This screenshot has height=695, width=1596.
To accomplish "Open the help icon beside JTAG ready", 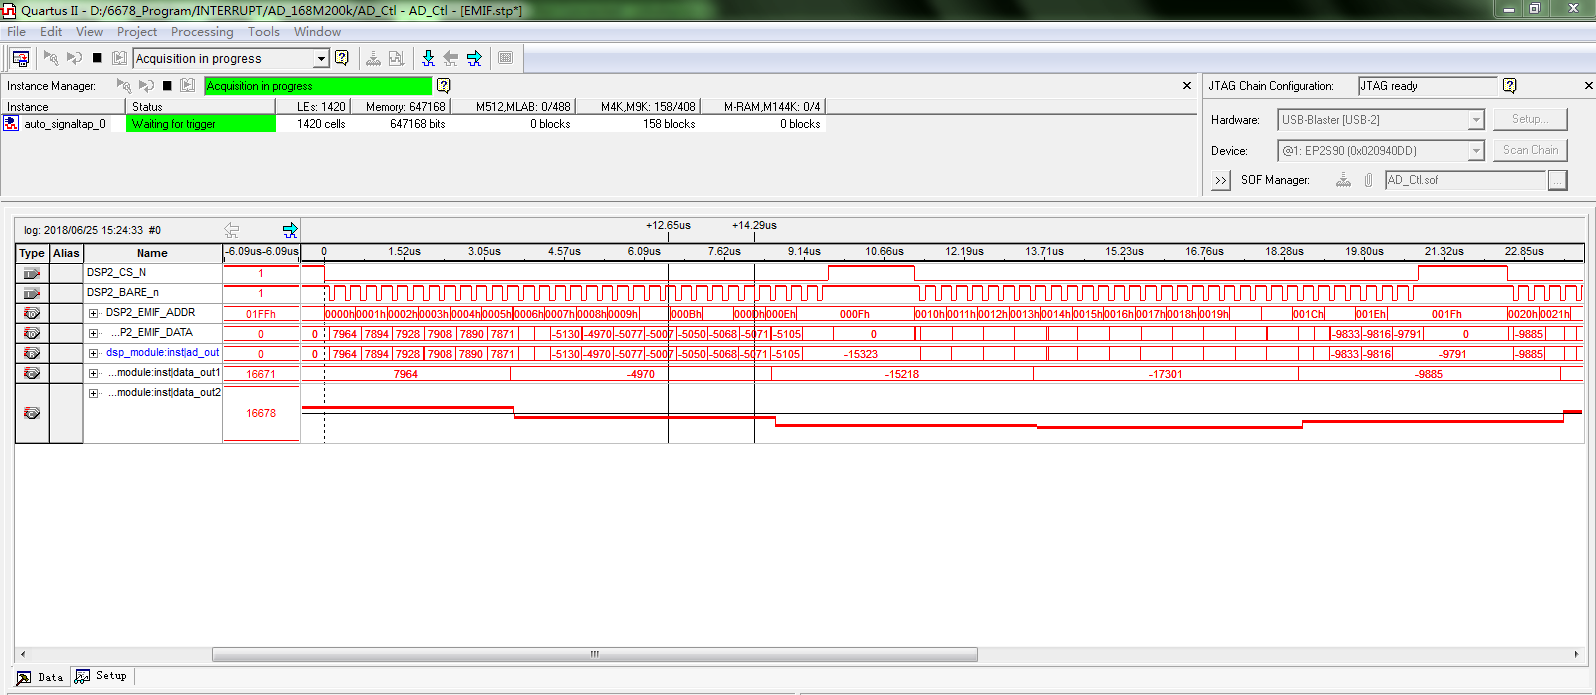I will pos(1510,86).
